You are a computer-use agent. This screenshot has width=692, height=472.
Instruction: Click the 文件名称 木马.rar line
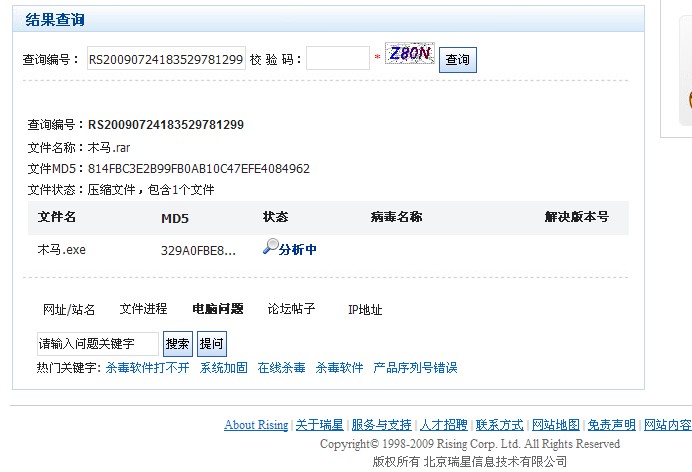click(79, 148)
